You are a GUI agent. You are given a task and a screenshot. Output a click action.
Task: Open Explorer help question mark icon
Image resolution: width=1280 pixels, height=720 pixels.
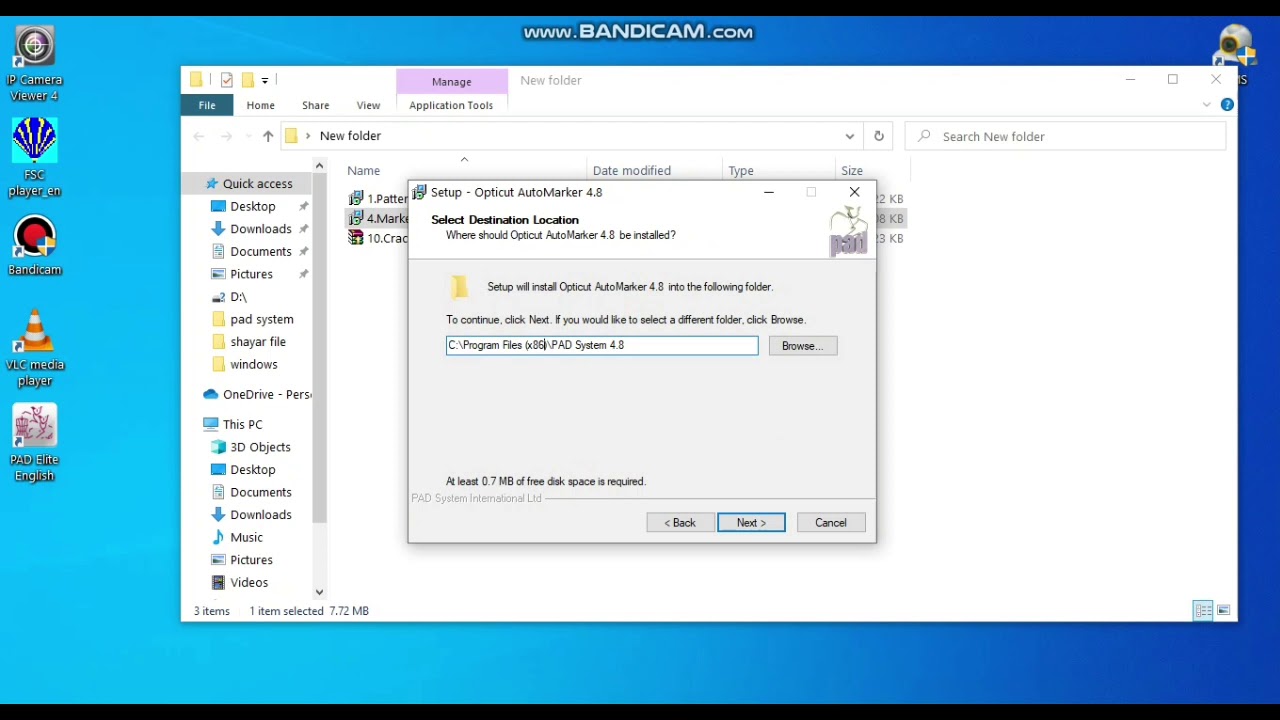(1227, 105)
